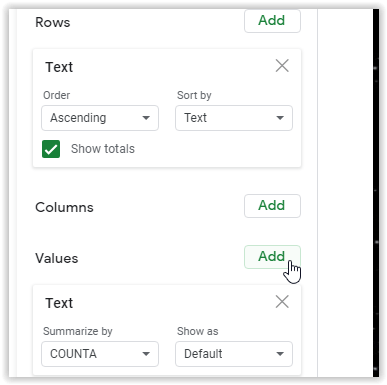
Task: Select the Text title in Values card
Action: click(x=59, y=303)
